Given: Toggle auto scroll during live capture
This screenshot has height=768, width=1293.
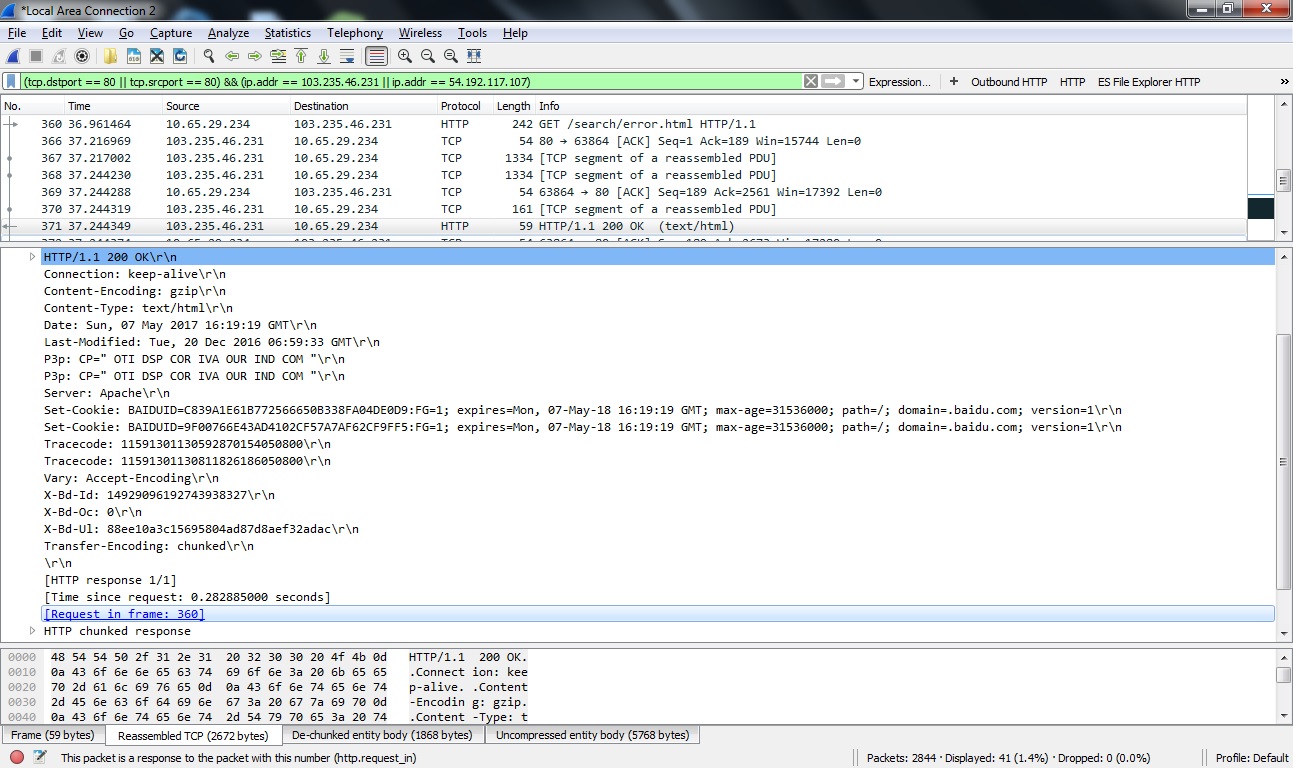Looking at the screenshot, I should click(347, 56).
